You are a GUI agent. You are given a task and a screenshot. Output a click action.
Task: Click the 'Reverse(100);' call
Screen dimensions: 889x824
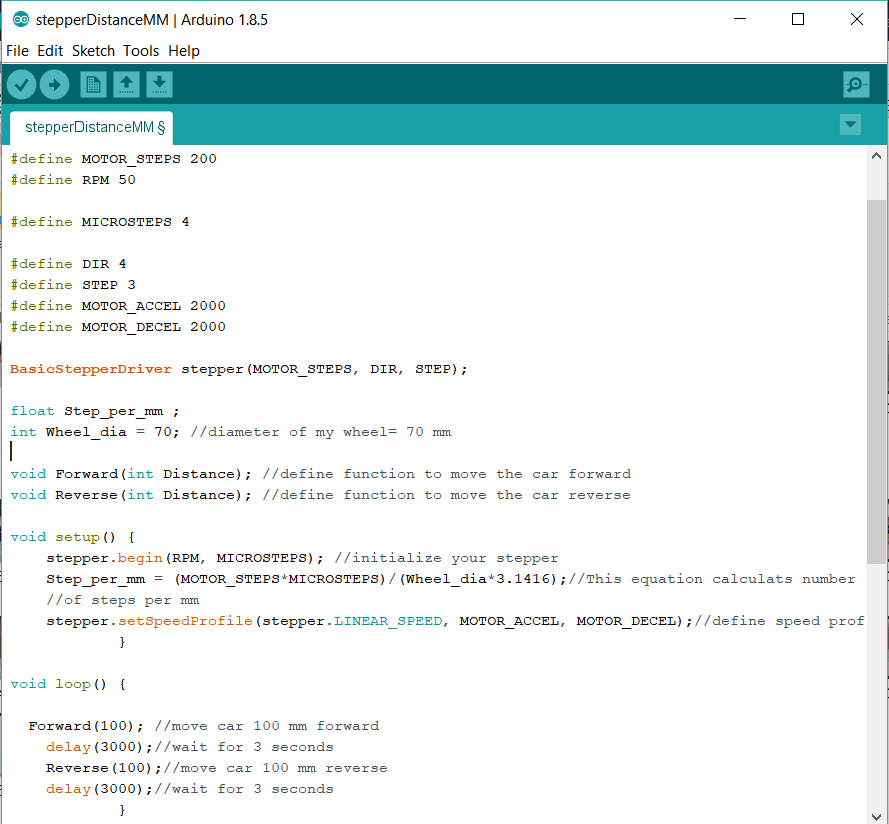tap(104, 768)
